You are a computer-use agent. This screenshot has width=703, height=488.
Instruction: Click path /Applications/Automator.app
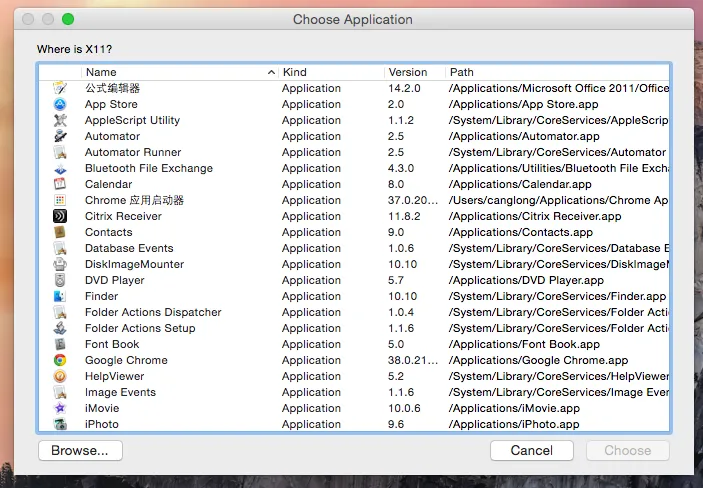[525, 136]
